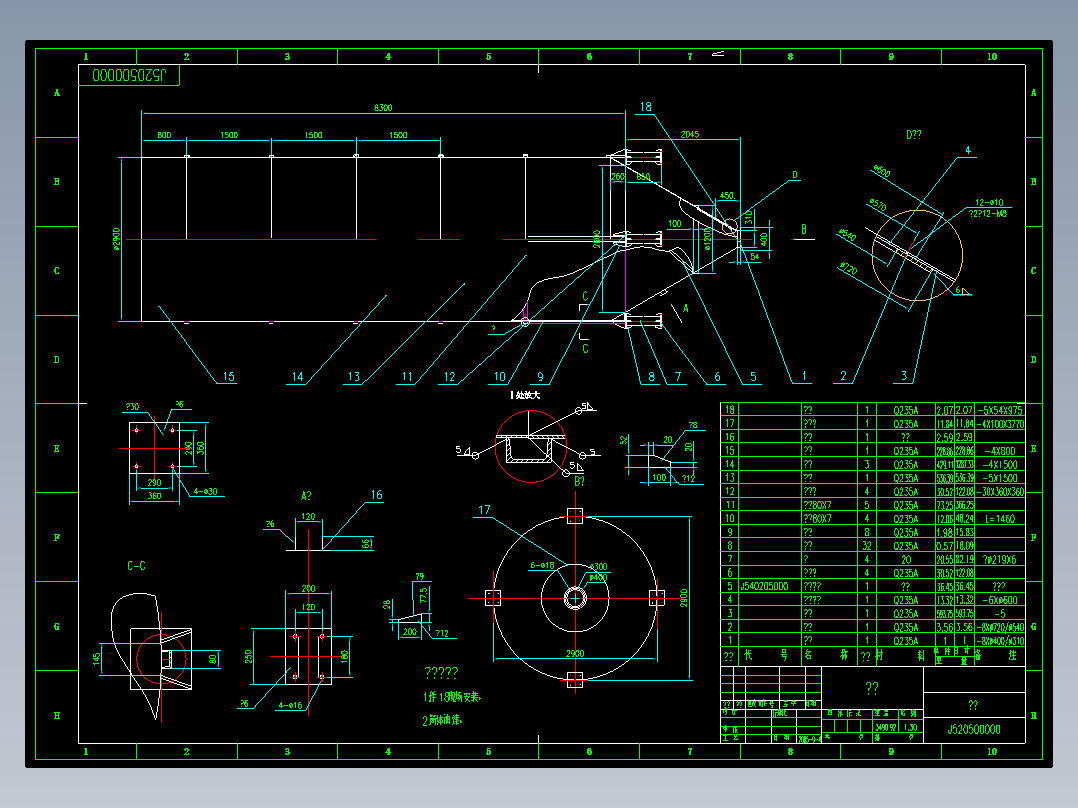Select the 800 dimension in the main view

[164, 135]
